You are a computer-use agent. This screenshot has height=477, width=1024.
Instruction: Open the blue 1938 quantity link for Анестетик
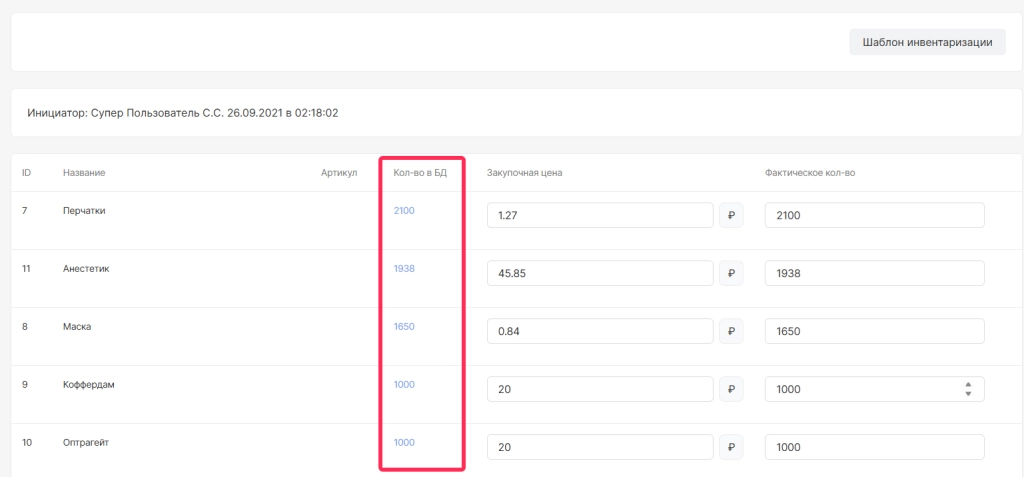coord(404,269)
